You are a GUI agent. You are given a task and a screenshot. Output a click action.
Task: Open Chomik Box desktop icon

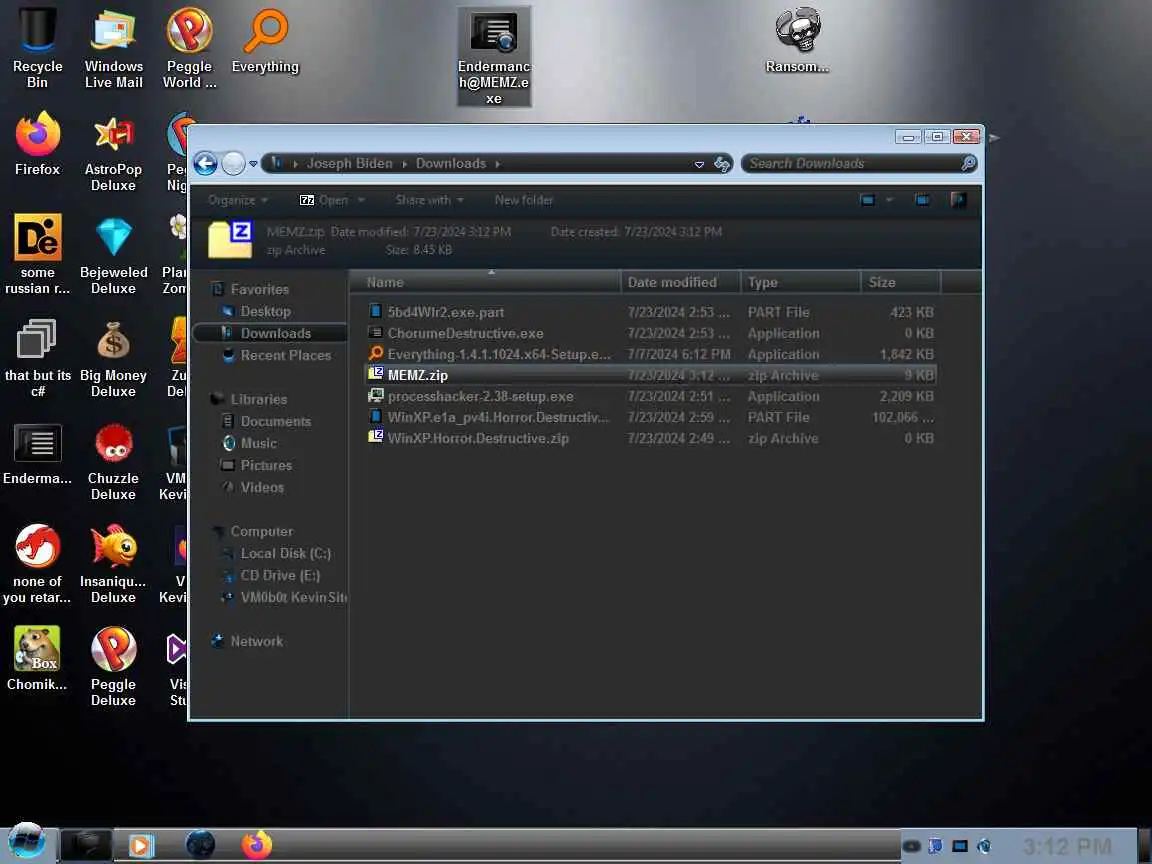tap(37, 659)
